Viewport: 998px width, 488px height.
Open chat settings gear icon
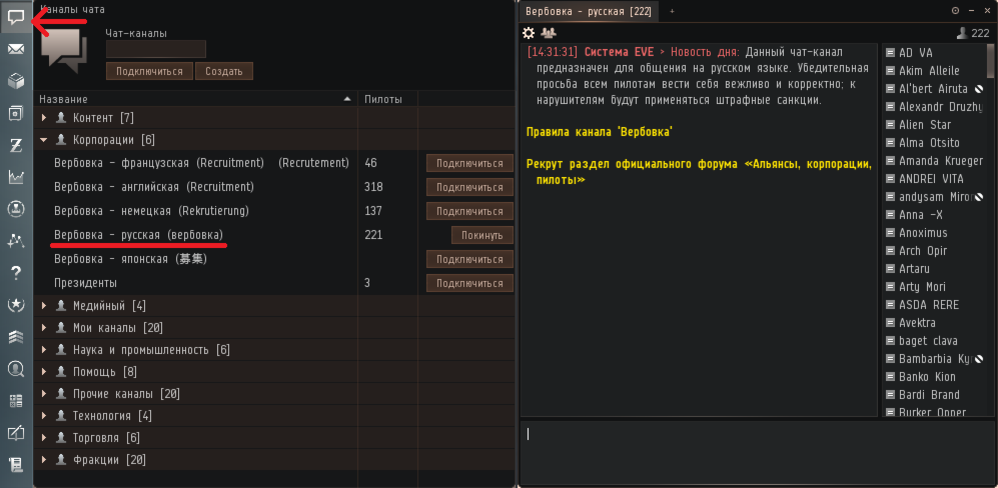click(x=528, y=32)
